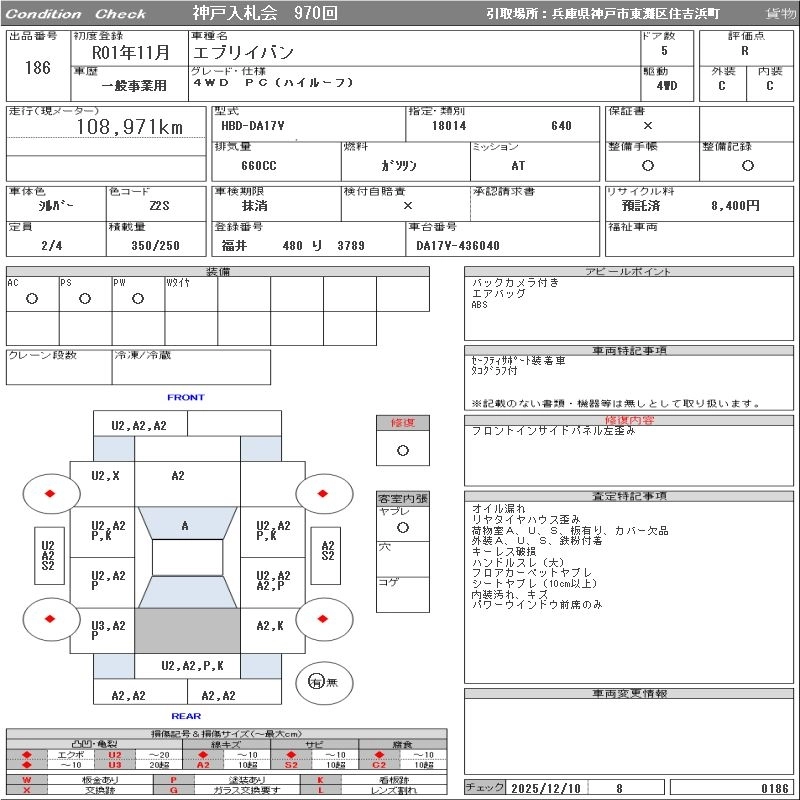Click the PW equipment circle mark
Screen dimensions: 800x800
(138, 298)
